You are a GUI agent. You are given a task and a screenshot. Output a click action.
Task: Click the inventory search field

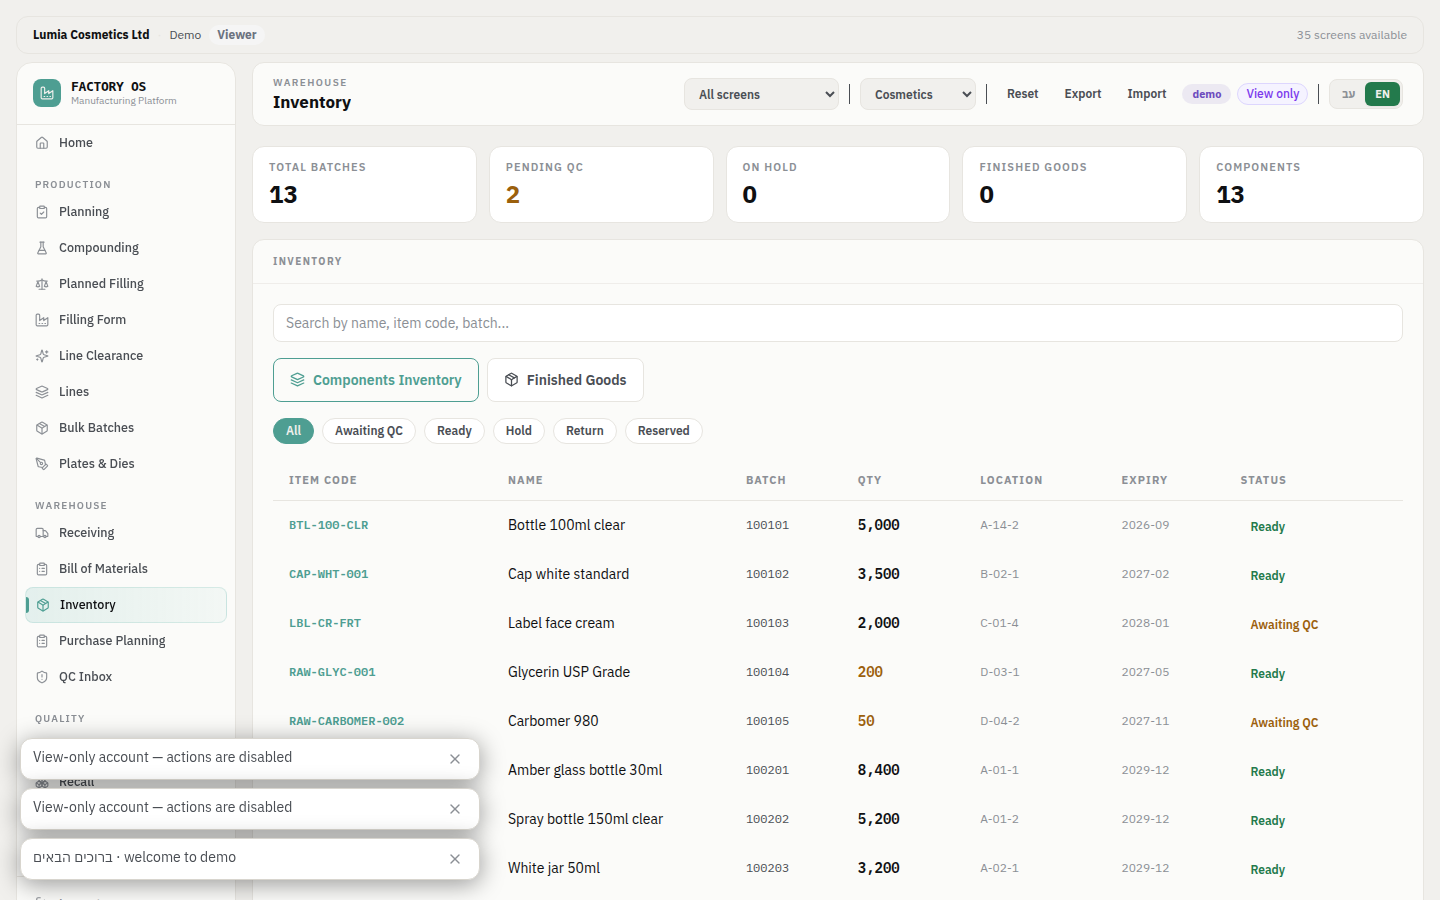[838, 323]
